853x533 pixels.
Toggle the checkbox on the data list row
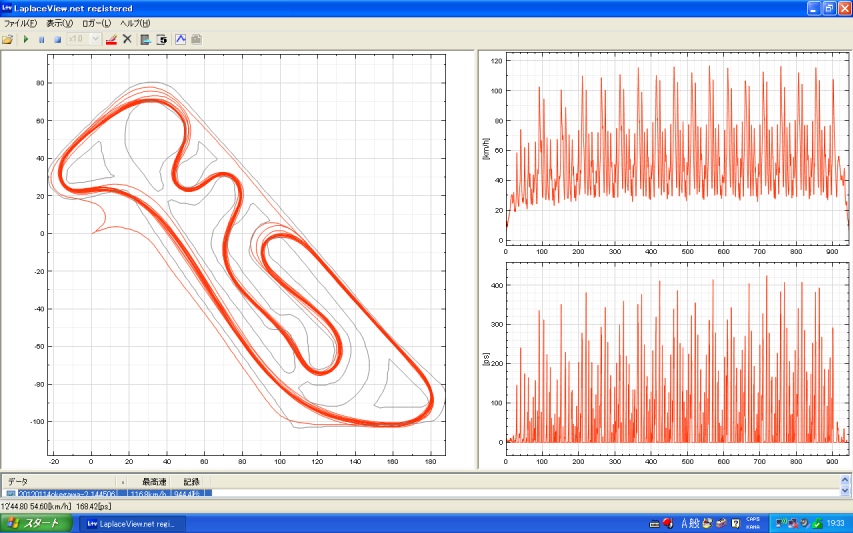pyautogui.click(x=11, y=494)
